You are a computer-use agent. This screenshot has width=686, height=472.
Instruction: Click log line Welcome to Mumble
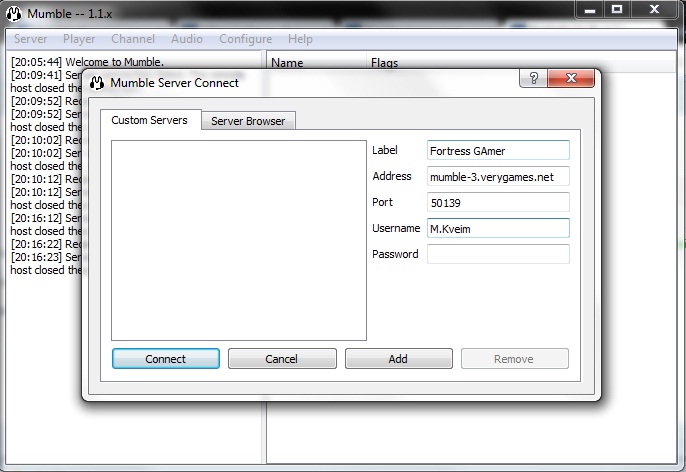tap(88, 62)
